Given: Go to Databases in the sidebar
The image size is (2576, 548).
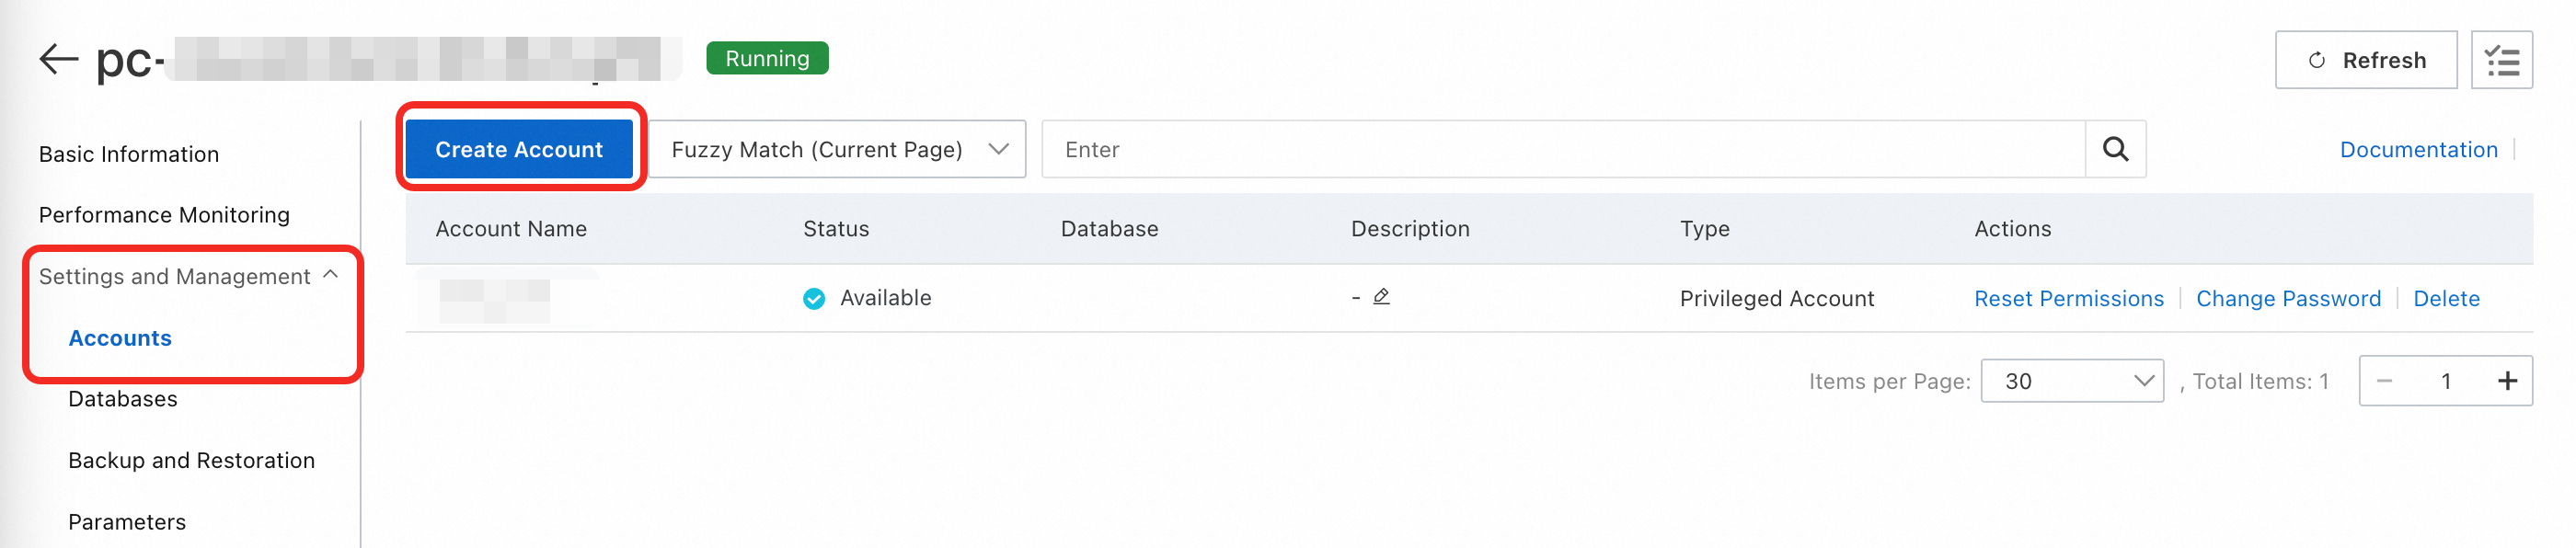Looking at the screenshot, I should pos(122,399).
